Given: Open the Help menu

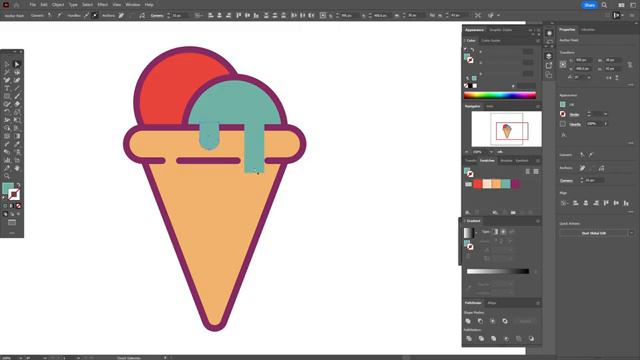Looking at the screenshot, I should (x=149, y=4).
